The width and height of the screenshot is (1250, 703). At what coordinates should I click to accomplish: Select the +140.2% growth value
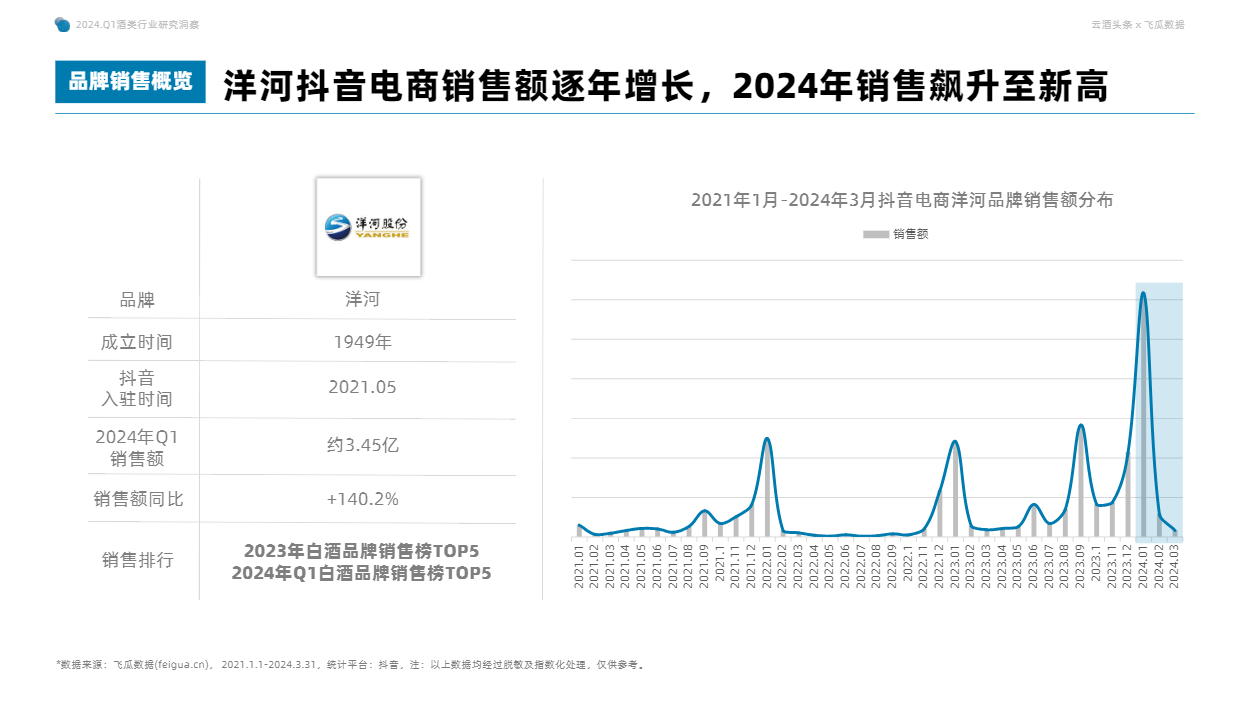[x=362, y=498]
